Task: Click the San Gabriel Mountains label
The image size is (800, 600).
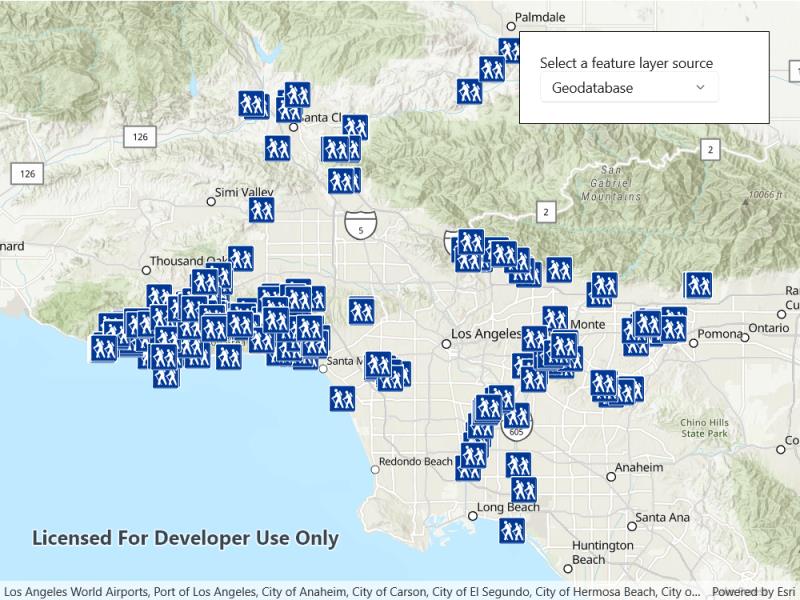Action: 611,183
